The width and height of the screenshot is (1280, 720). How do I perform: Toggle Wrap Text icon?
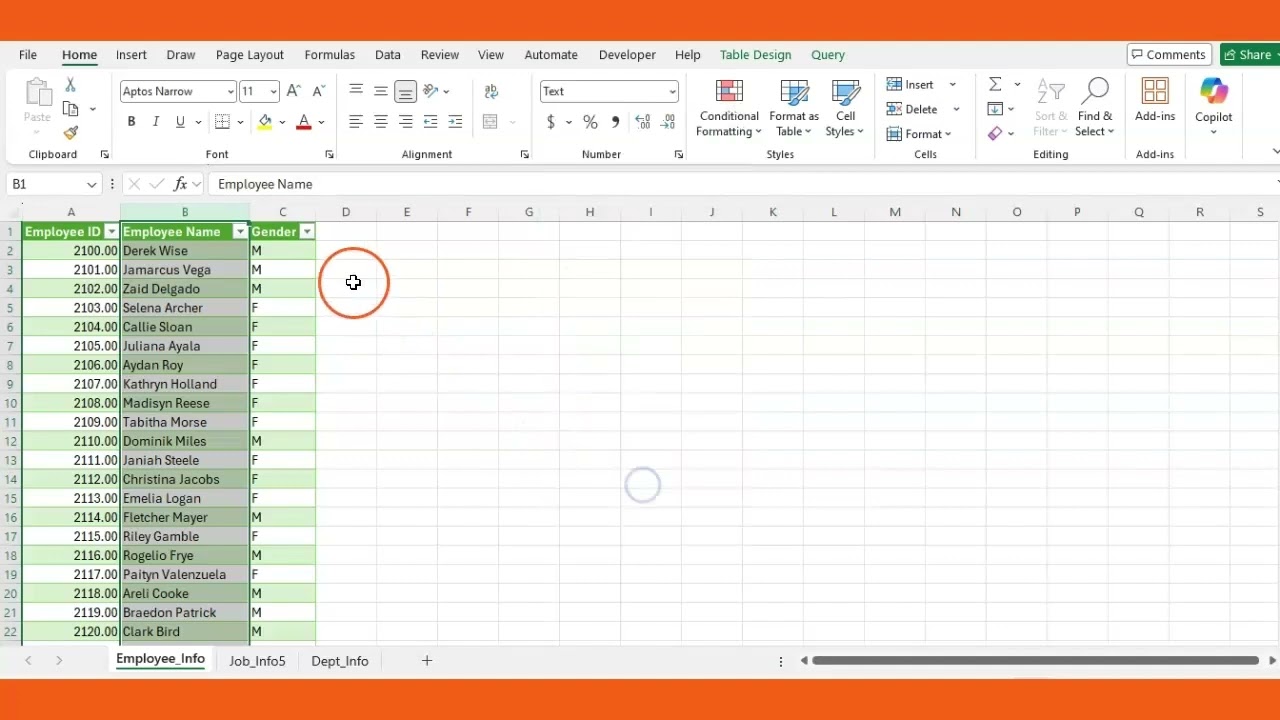(491, 91)
